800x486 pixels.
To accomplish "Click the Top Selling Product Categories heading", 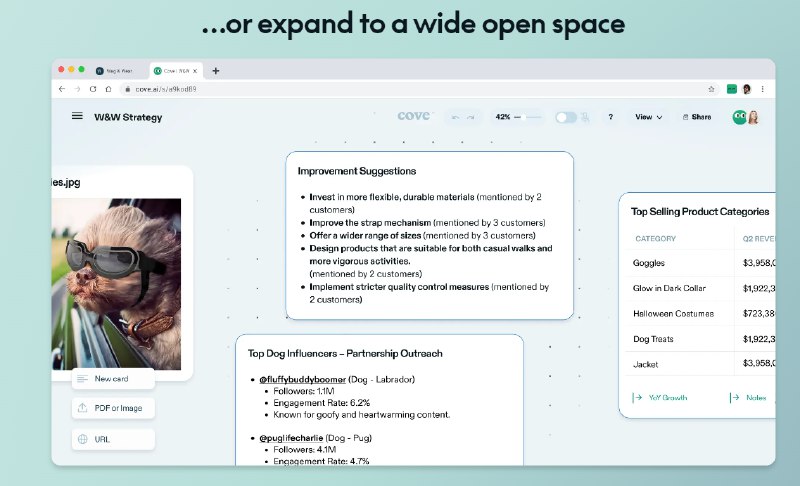I will tap(699, 212).
